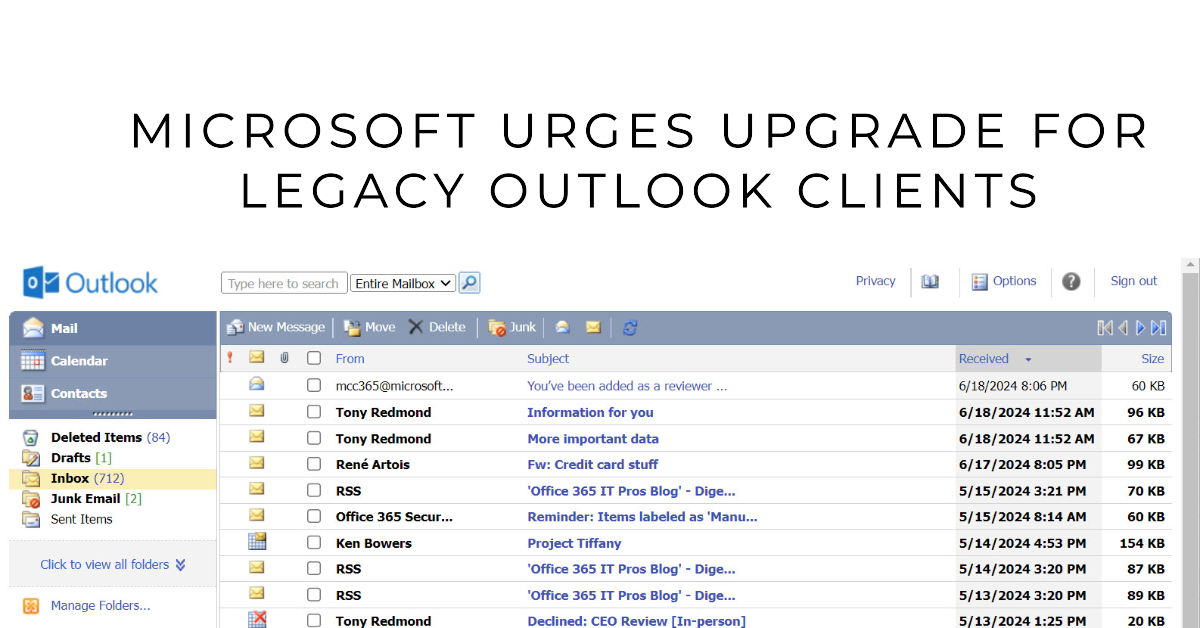This screenshot has width=1200, height=628.
Task: Go to the next page arrow
Action: tap(1140, 328)
